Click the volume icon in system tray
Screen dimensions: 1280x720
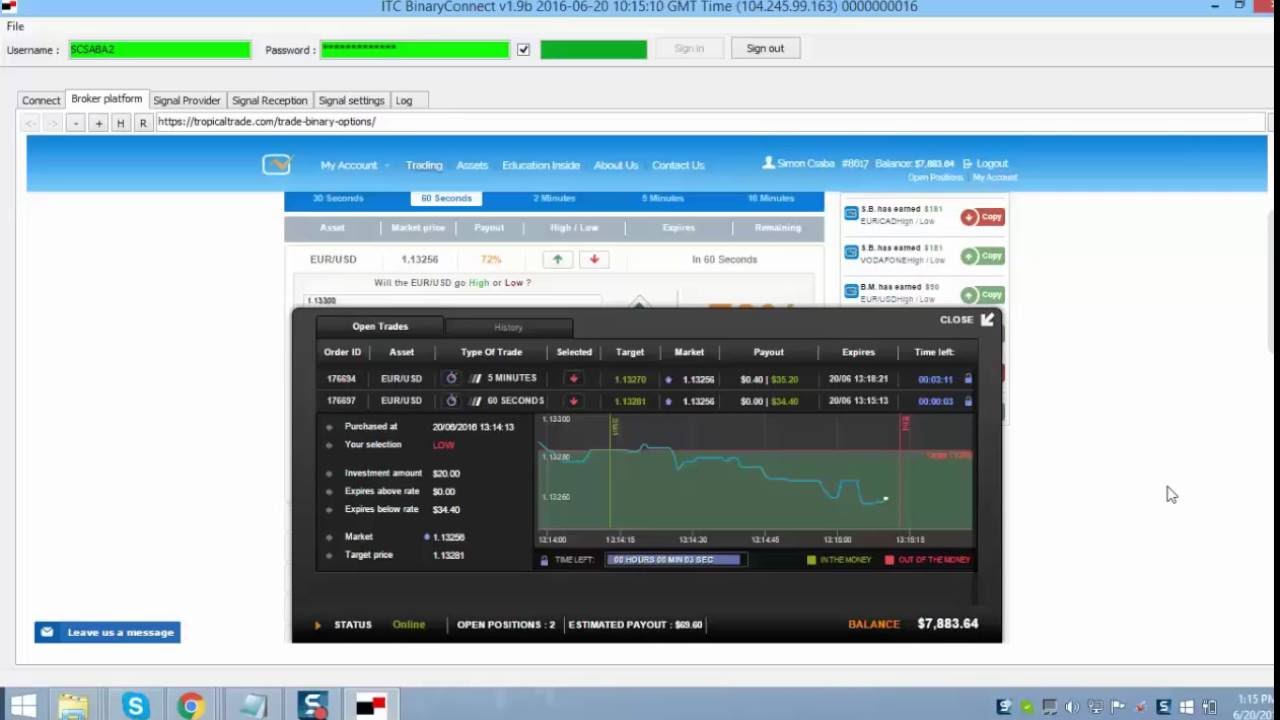[1073, 707]
